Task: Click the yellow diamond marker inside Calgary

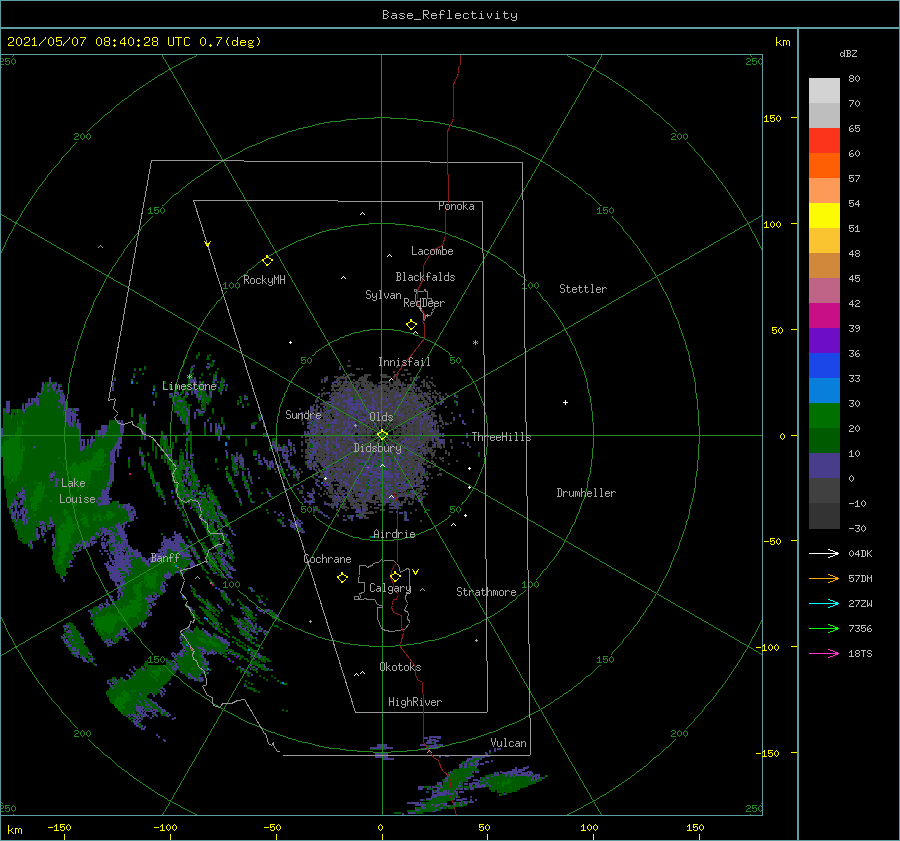Action: (395, 576)
